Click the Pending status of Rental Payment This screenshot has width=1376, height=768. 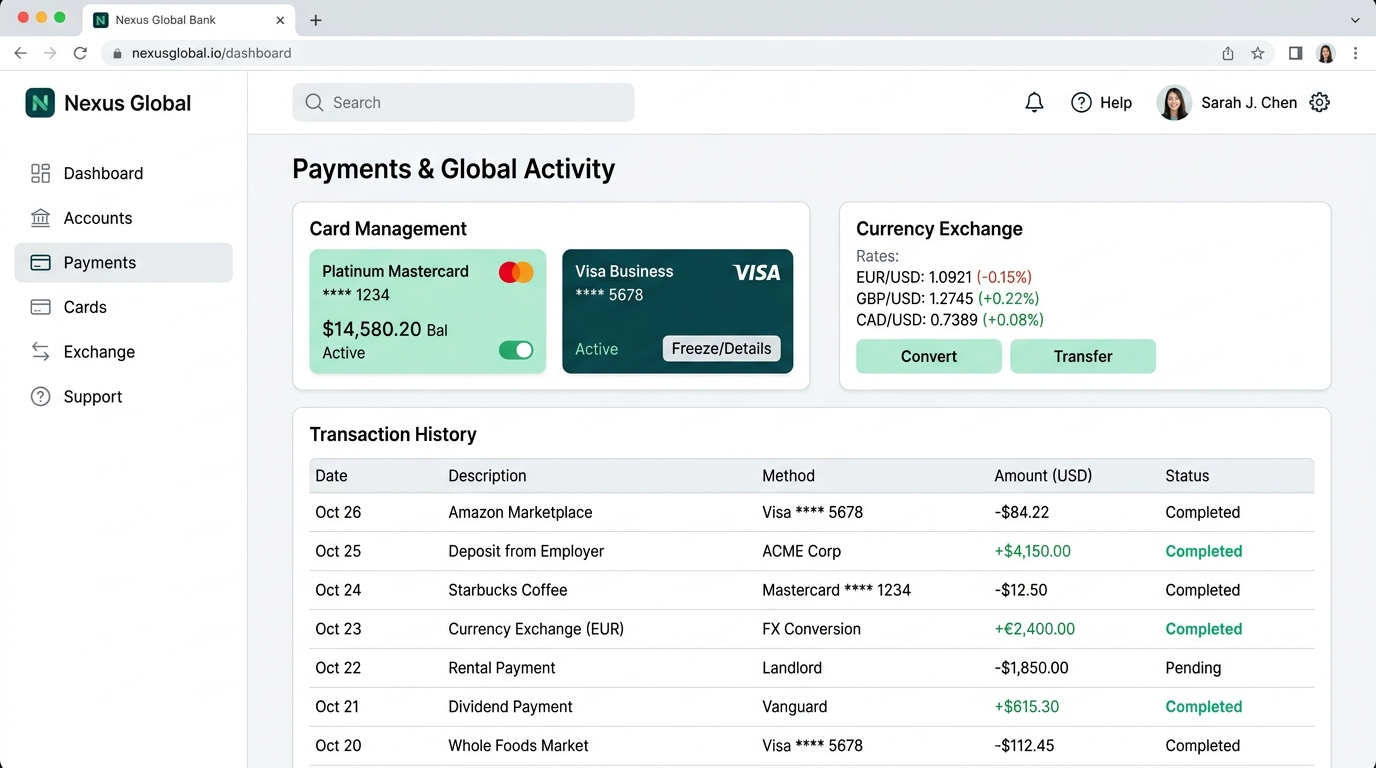pyautogui.click(x=1193, y=668)
